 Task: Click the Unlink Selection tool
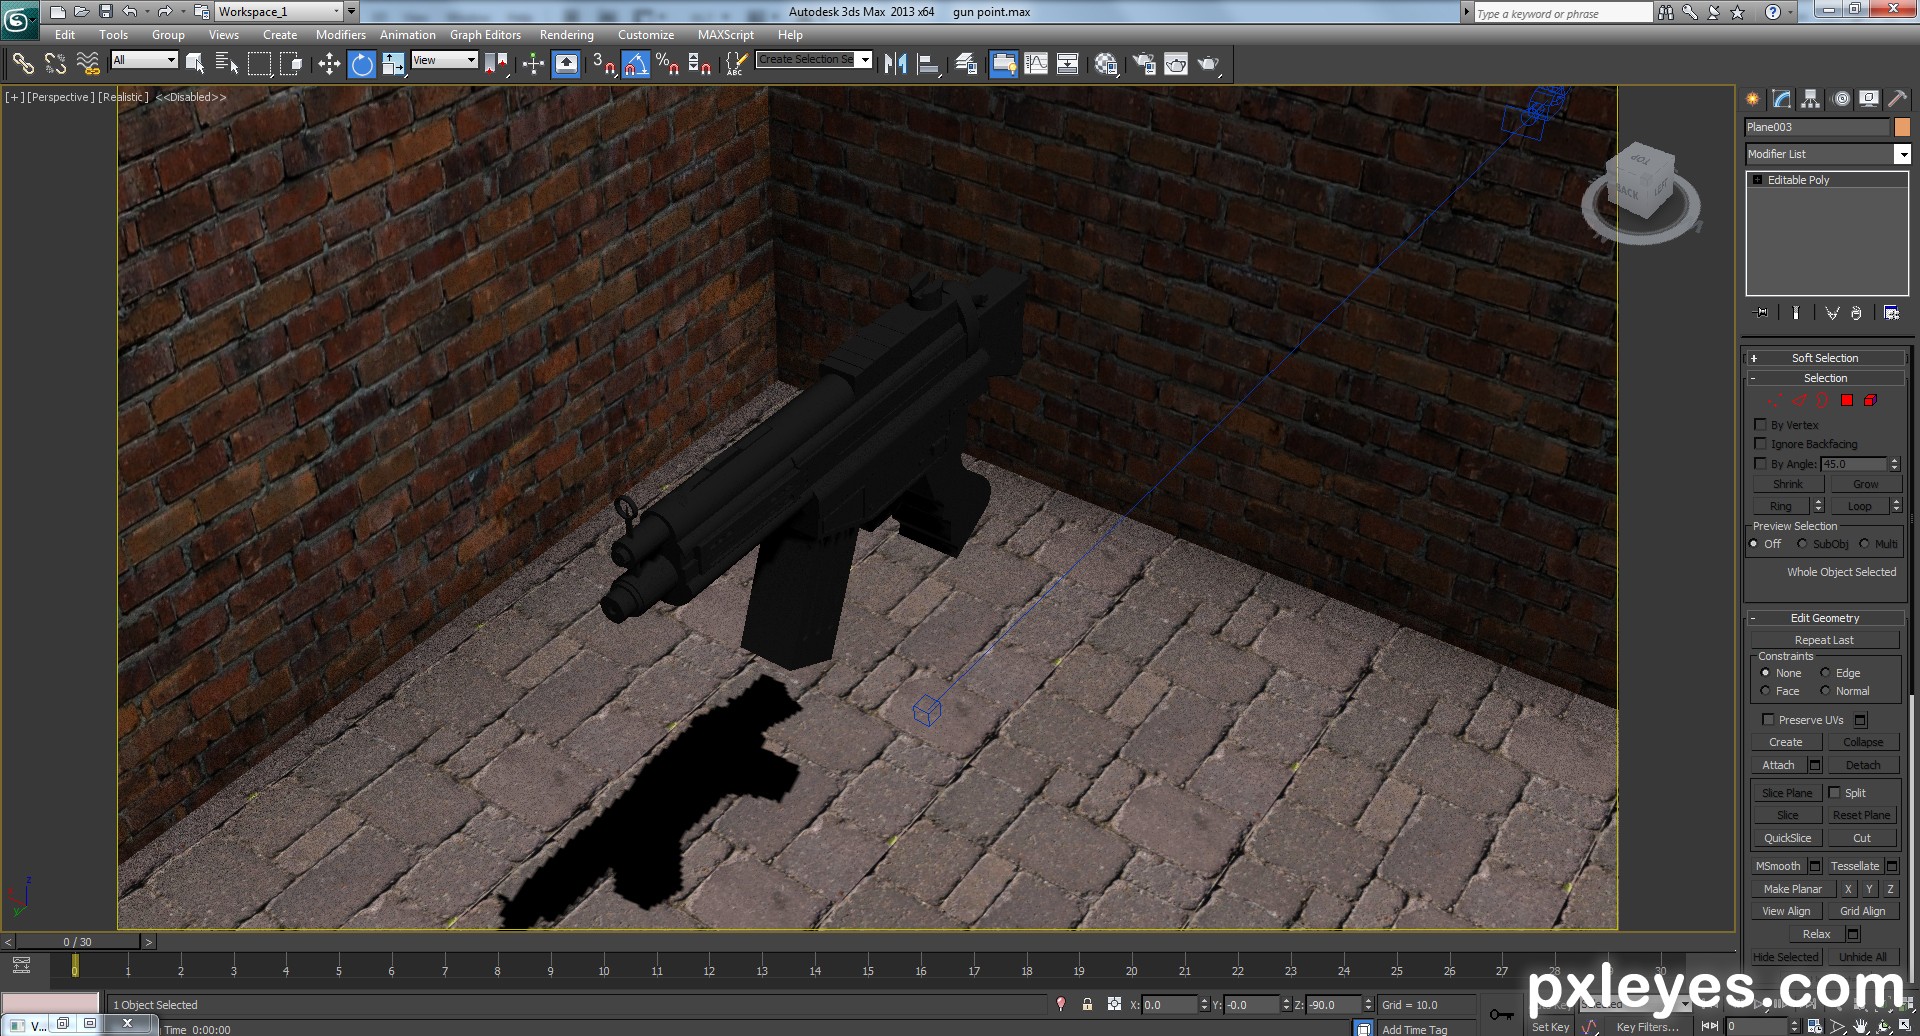(x=56, y=64)
